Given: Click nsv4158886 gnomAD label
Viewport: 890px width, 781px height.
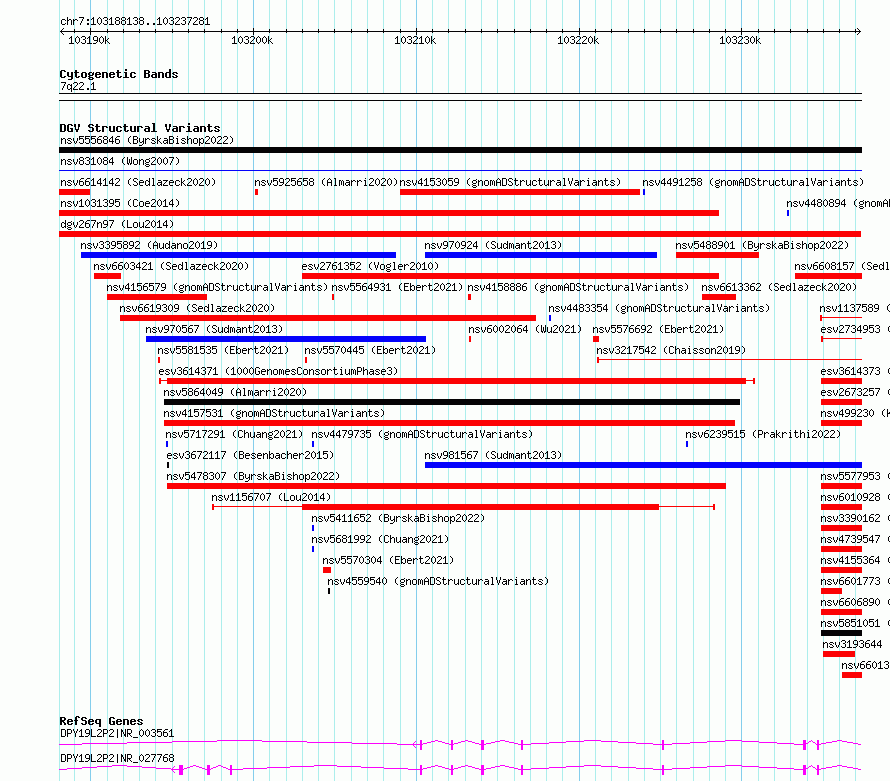Looking at the screenshot, I should (578, 287).
